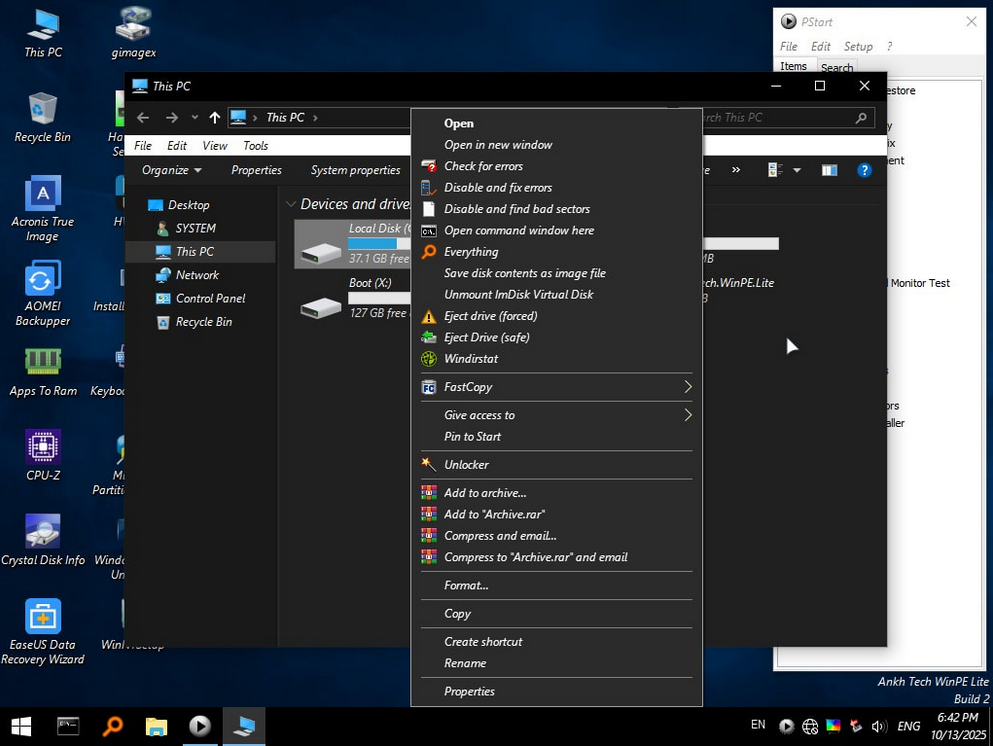Screen dimensions: 993x746
Task: Open the view options dropdown arrow
Action: click(797, 171)
